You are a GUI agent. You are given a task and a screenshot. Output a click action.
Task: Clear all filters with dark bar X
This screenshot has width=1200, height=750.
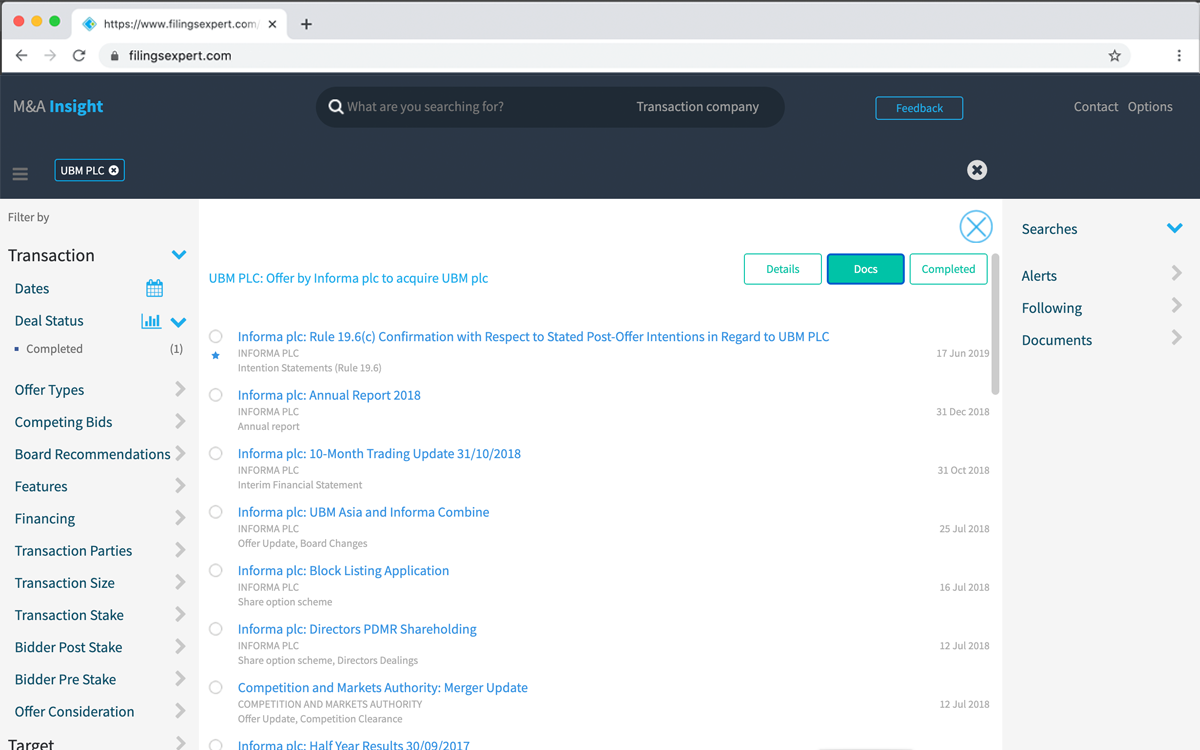(x=977, y=170)
